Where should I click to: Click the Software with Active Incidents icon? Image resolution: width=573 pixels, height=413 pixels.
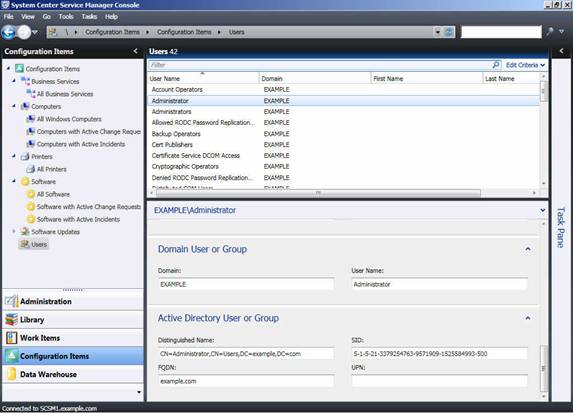(x=31, y=219)
